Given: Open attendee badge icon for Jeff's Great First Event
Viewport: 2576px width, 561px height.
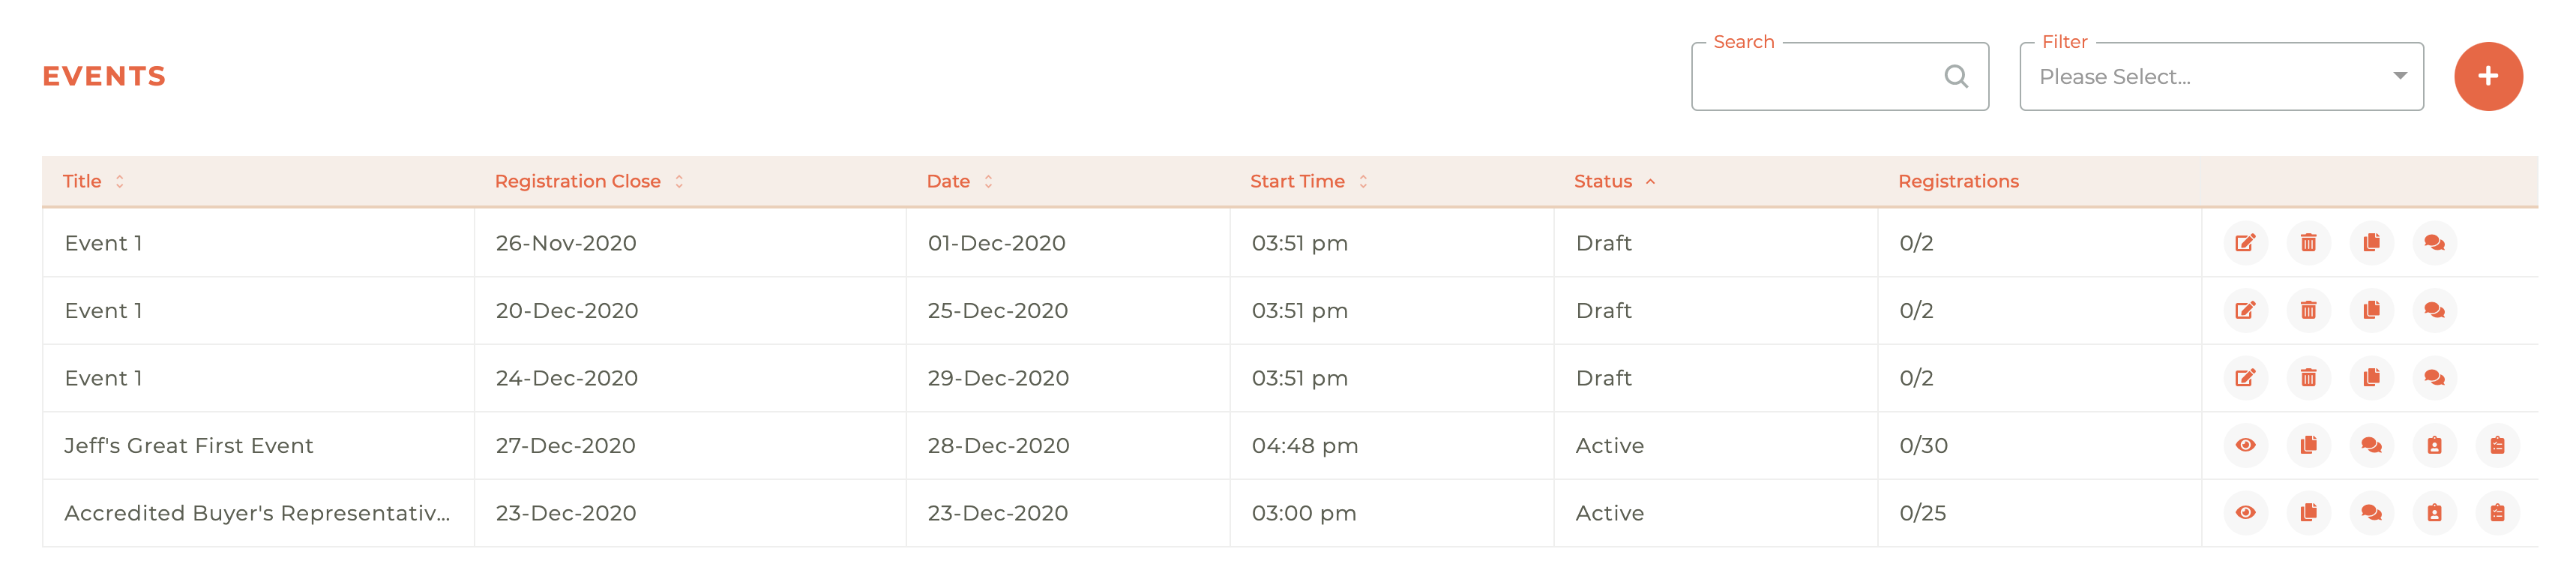Looking at the screenshot, I should coord(2434,445).
